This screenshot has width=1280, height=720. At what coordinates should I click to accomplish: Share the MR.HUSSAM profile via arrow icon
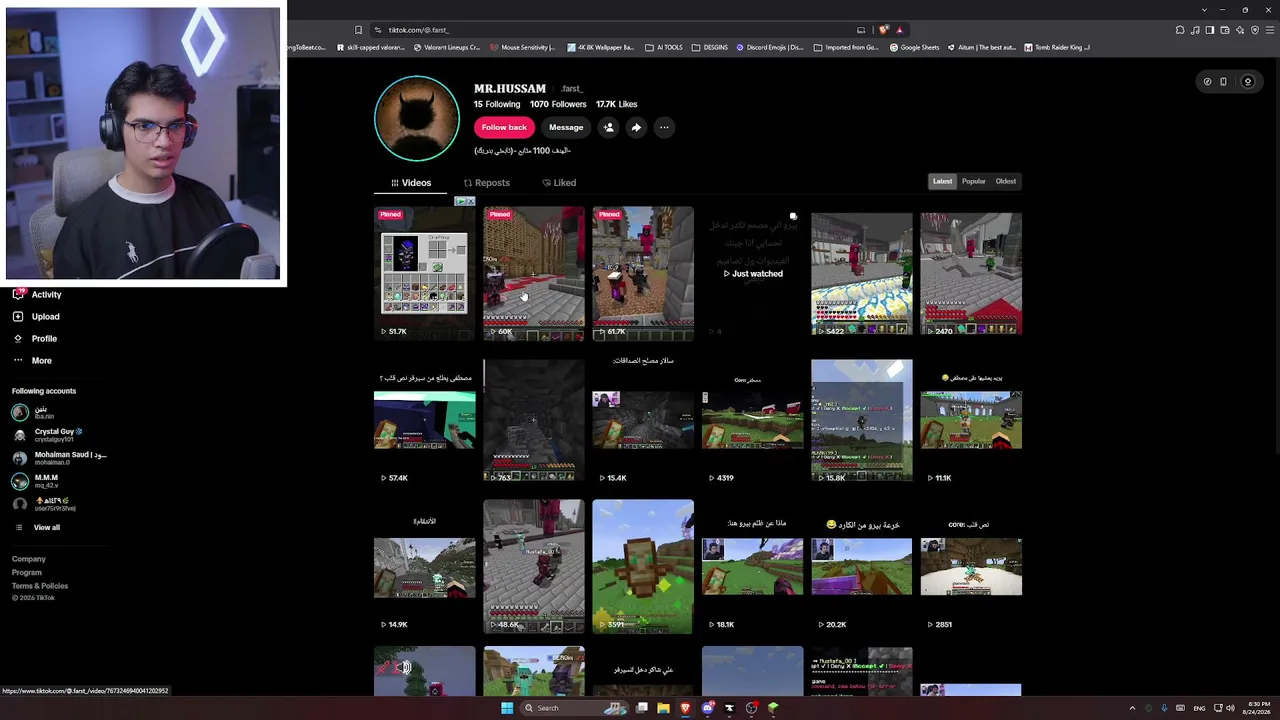pos(636,127)
